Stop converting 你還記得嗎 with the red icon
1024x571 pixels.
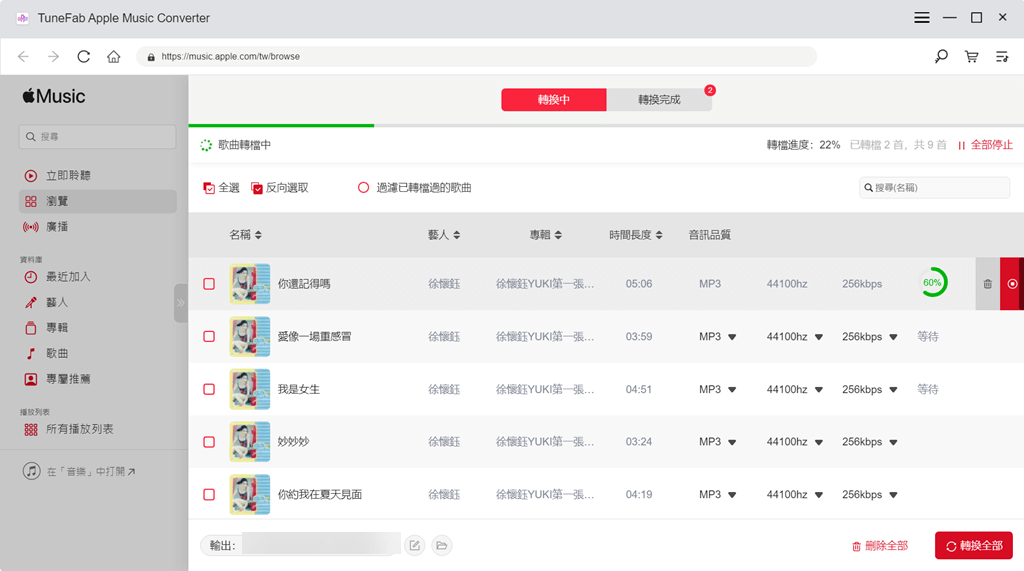click(x=1012, y=284)
